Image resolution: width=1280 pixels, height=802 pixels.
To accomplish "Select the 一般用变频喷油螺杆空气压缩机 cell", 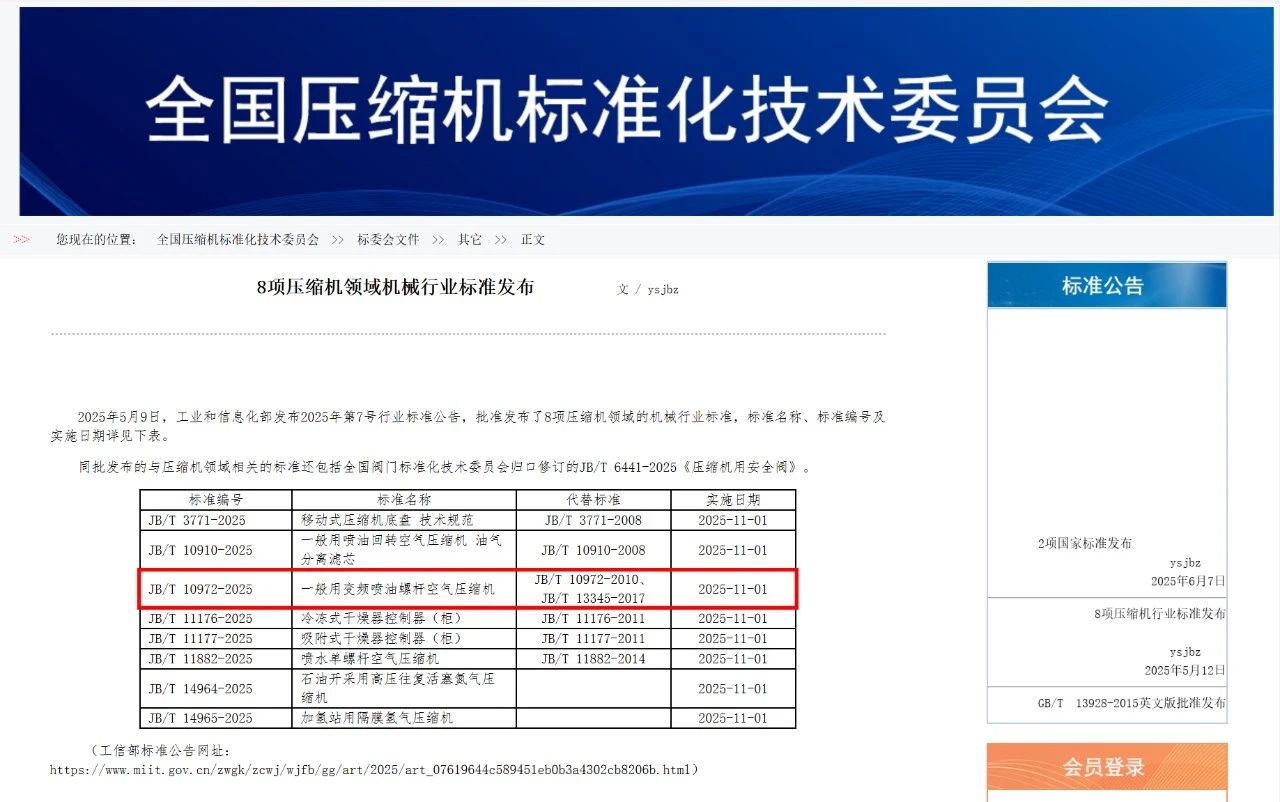I will pos(398,589).
